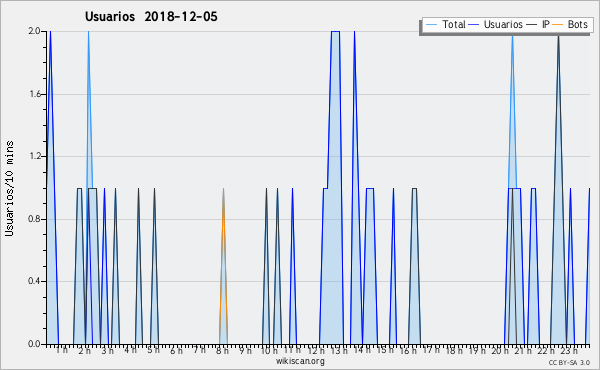The height and width of the screenshot is (370, 600).
Task: Click the '9 h' x-axis label
Action: point(246,351)
